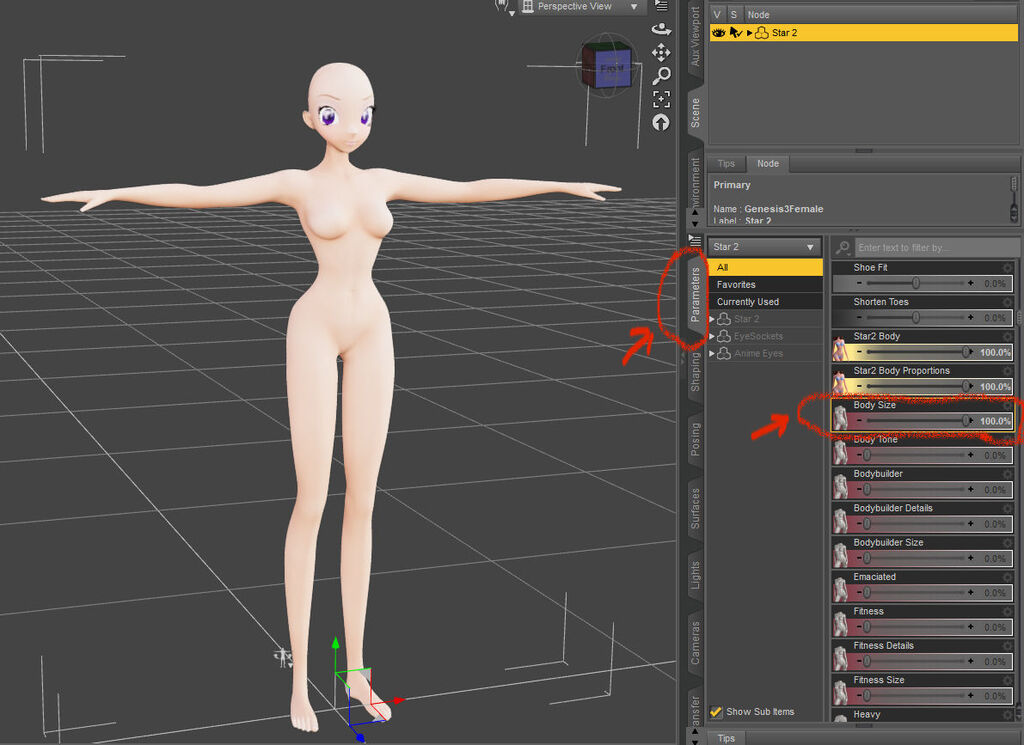
Task: Click the Fitness Size plus button
Action: [970, 696]
